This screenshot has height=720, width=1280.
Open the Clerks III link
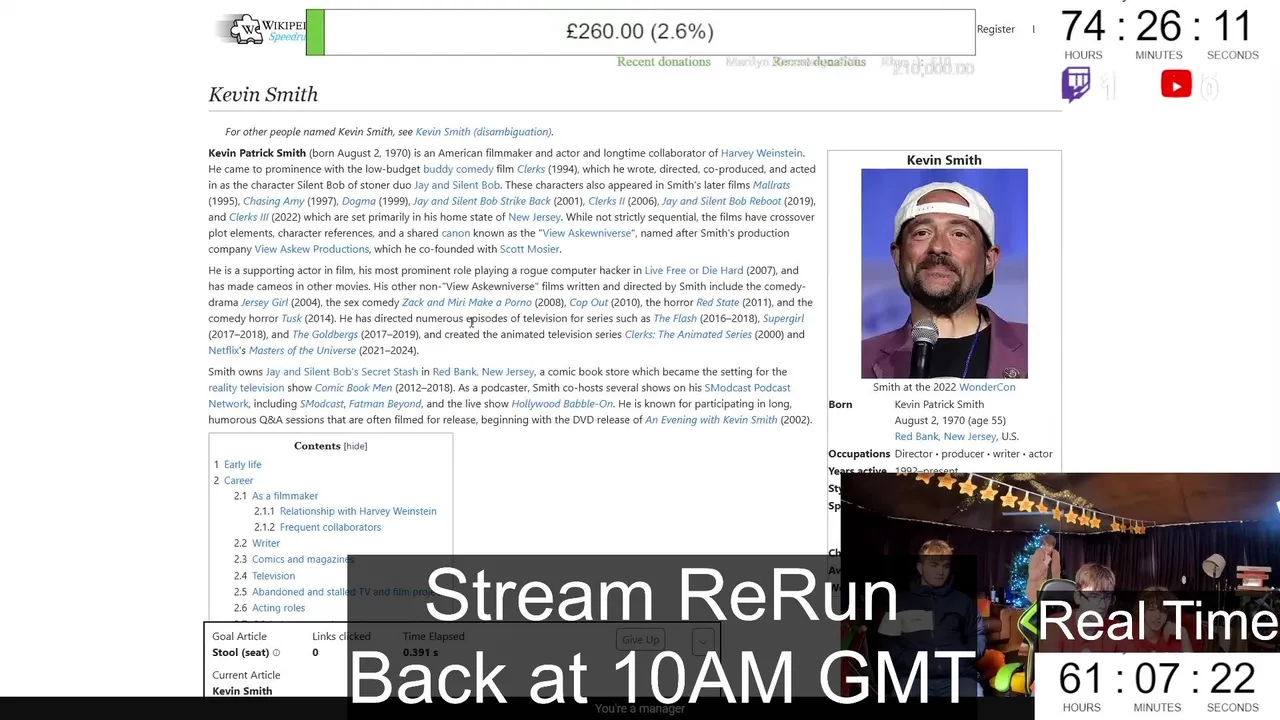point(249,217)
